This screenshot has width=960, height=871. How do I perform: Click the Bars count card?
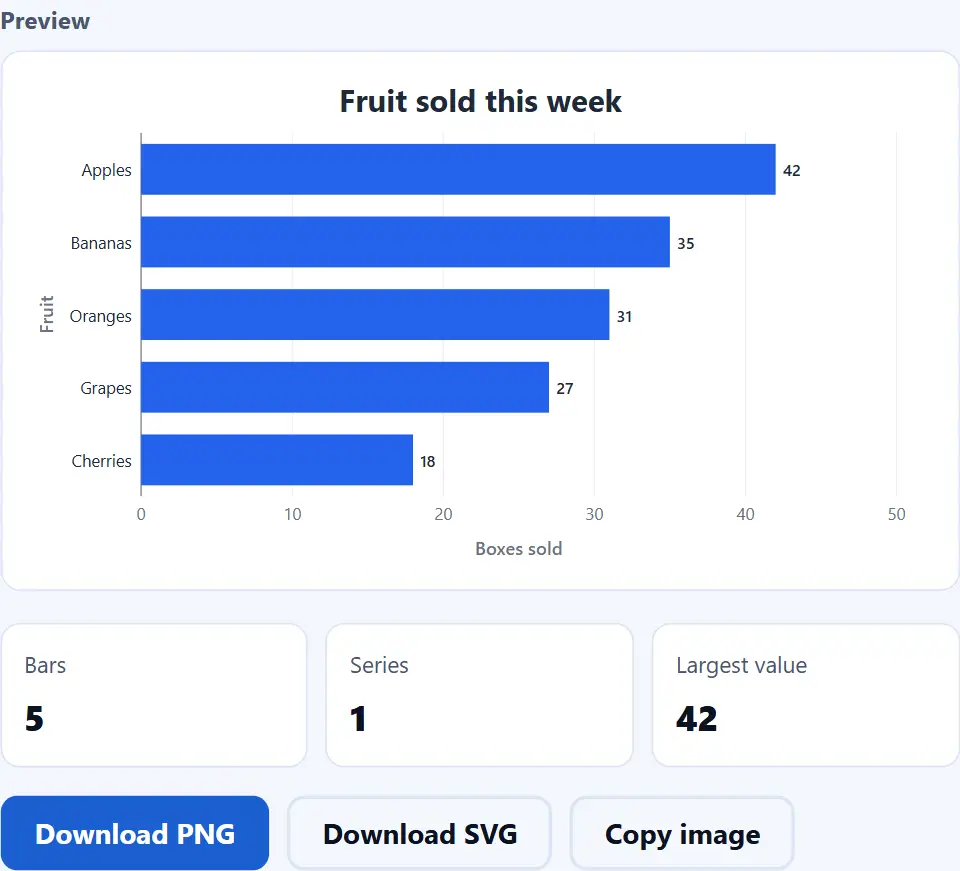[x=154, y=695]
